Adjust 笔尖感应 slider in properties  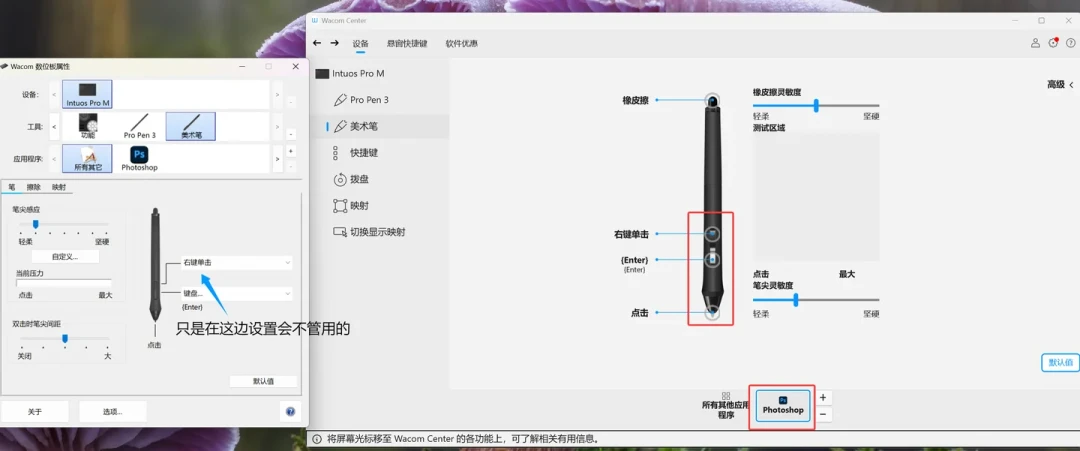(x=36, y=224)
